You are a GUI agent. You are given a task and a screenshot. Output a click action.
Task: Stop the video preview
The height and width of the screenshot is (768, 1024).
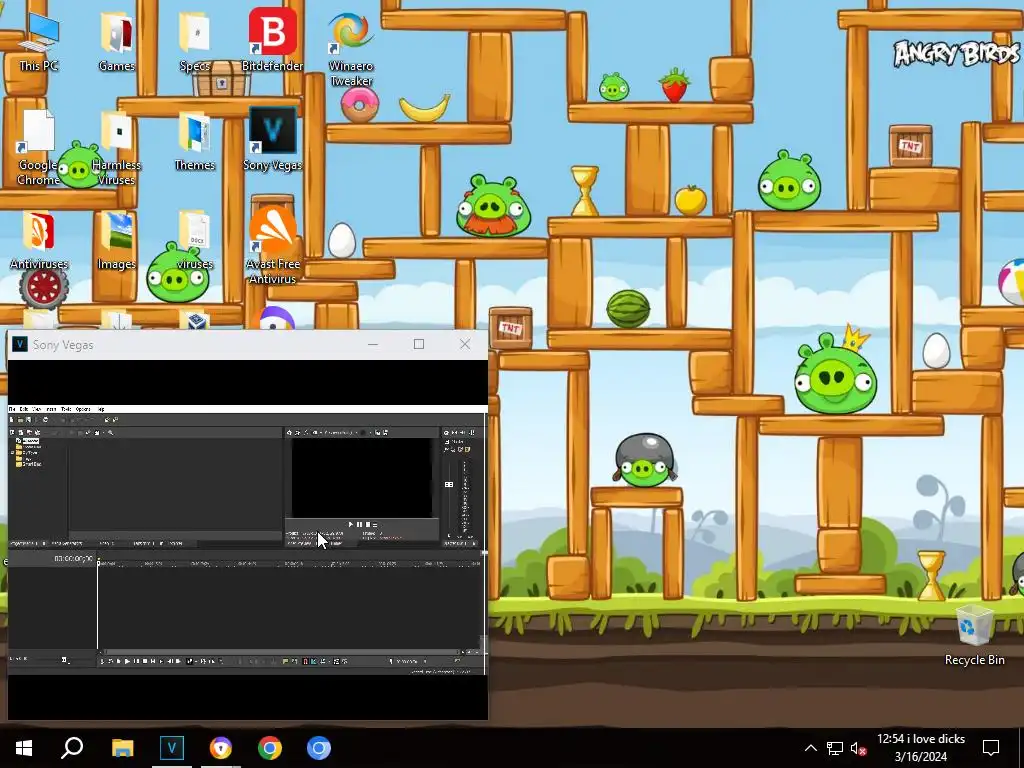(368, 524)
